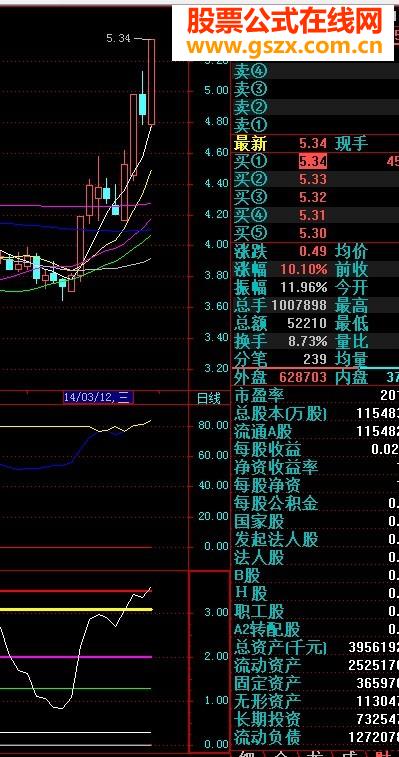Click the 前收 label

click(352, 269)
